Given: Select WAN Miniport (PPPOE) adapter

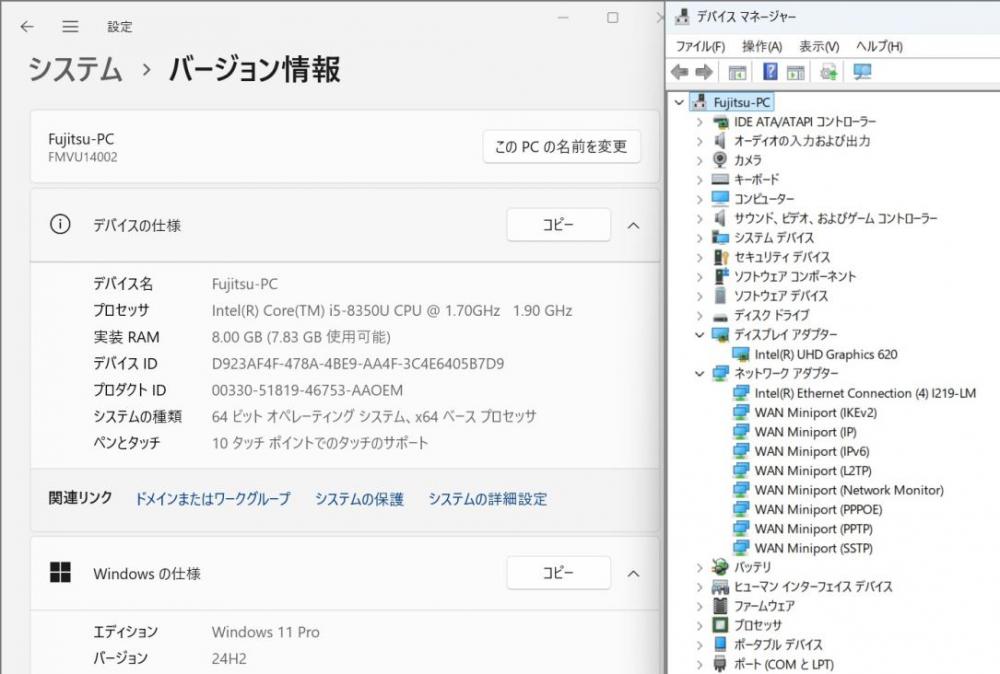Looking at the screenshot, I should coord(818,509).
